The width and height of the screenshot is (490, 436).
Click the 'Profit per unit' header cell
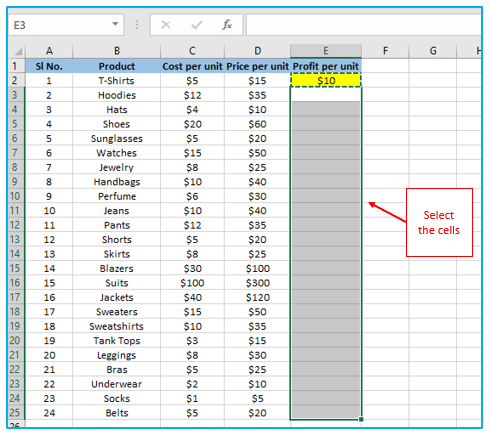pos(326,66)
